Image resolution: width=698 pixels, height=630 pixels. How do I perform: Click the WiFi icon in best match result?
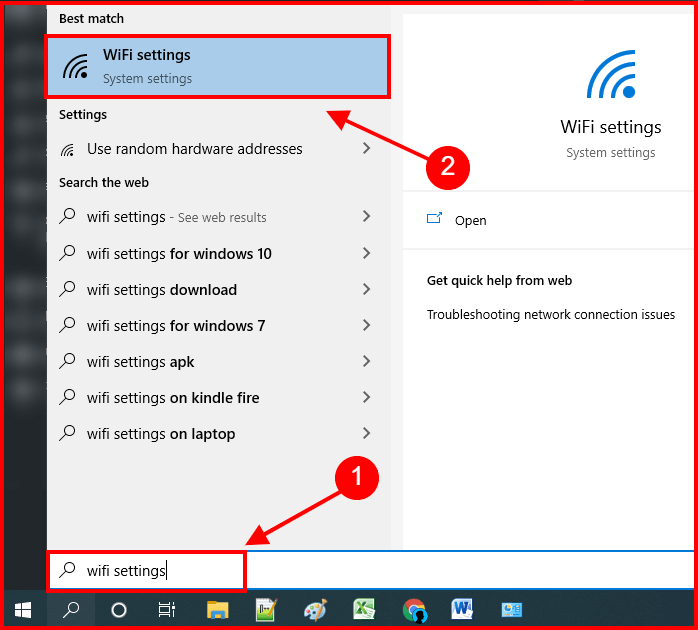(75, 67)
